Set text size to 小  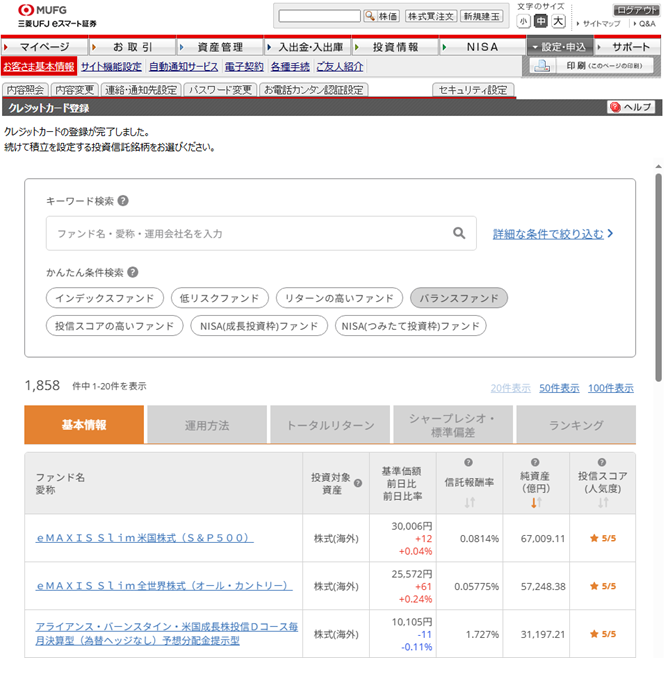coord(523,21)
